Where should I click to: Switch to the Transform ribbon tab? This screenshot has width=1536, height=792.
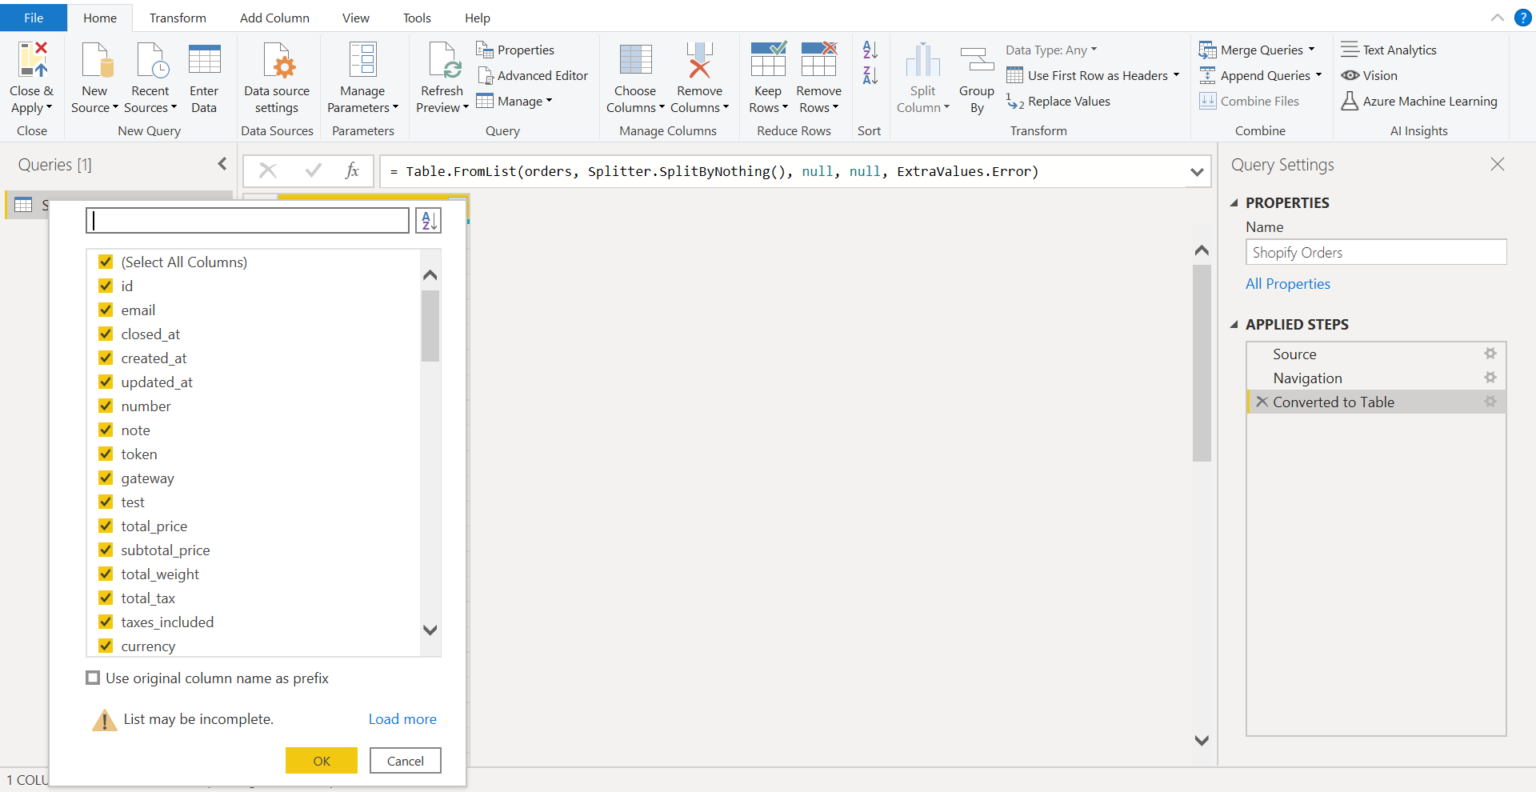177,17
